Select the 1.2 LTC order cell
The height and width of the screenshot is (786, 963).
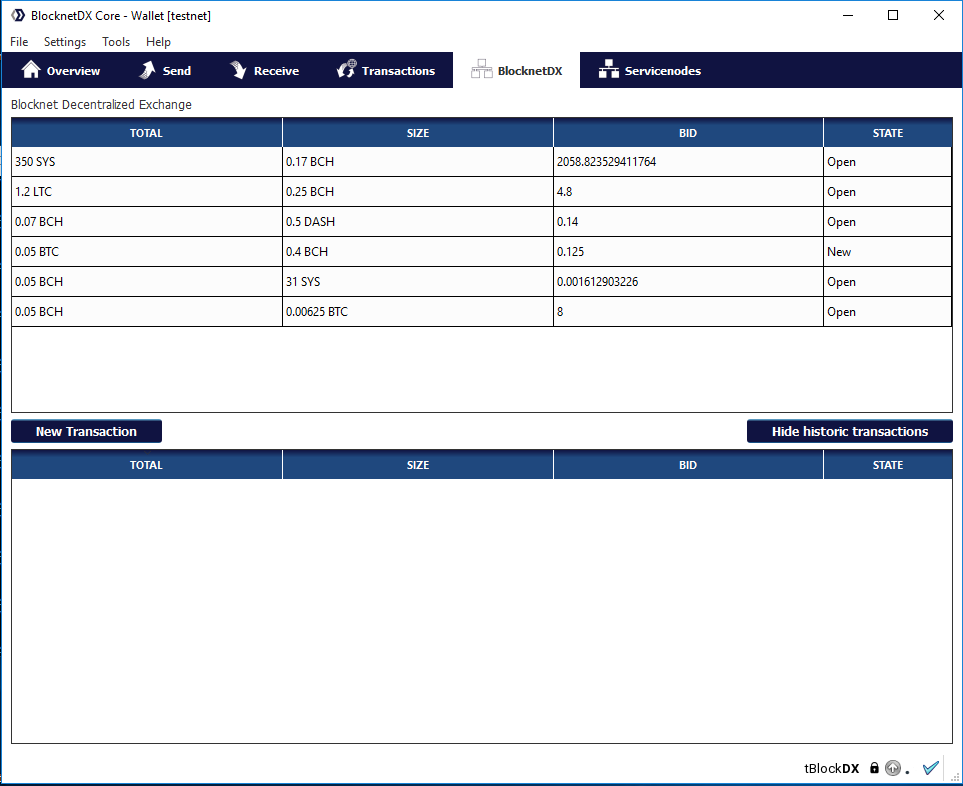pyautogui.click(x=147, y=192)
